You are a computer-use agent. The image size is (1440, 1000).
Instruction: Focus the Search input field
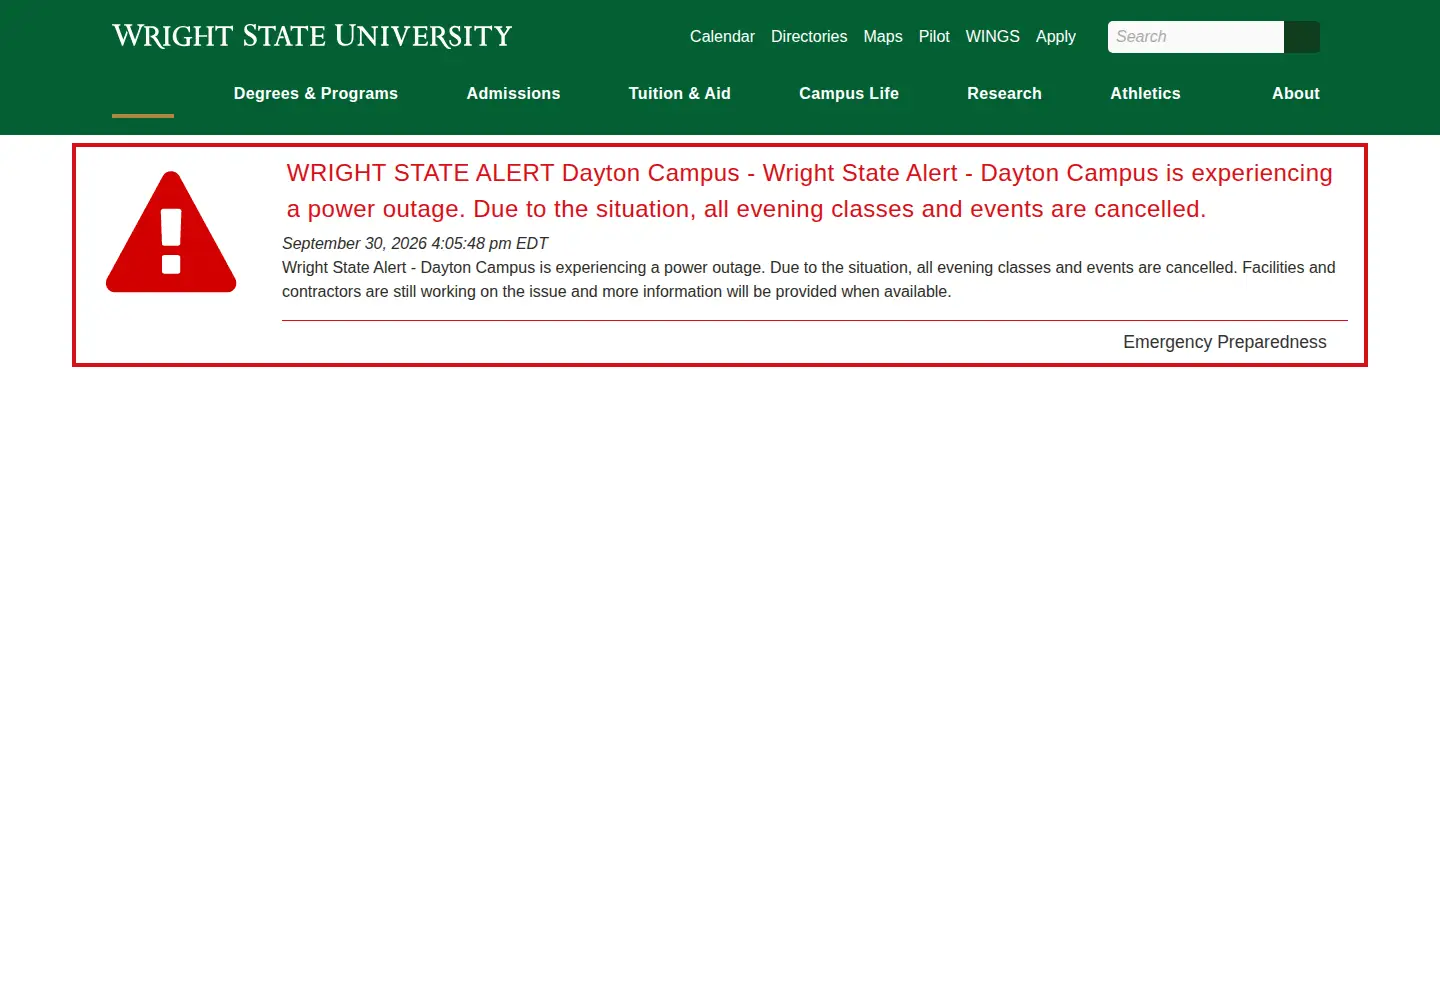click(1196, 37)
